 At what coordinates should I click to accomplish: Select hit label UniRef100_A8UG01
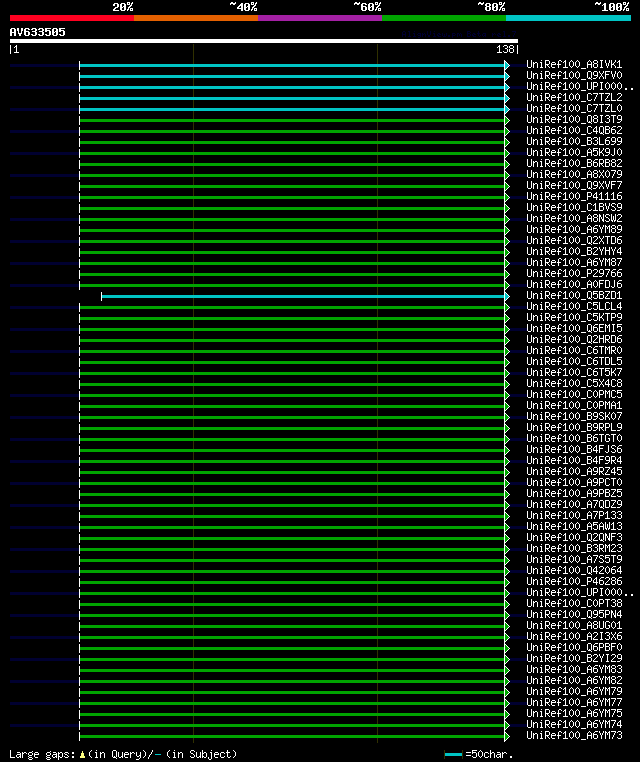574,625
